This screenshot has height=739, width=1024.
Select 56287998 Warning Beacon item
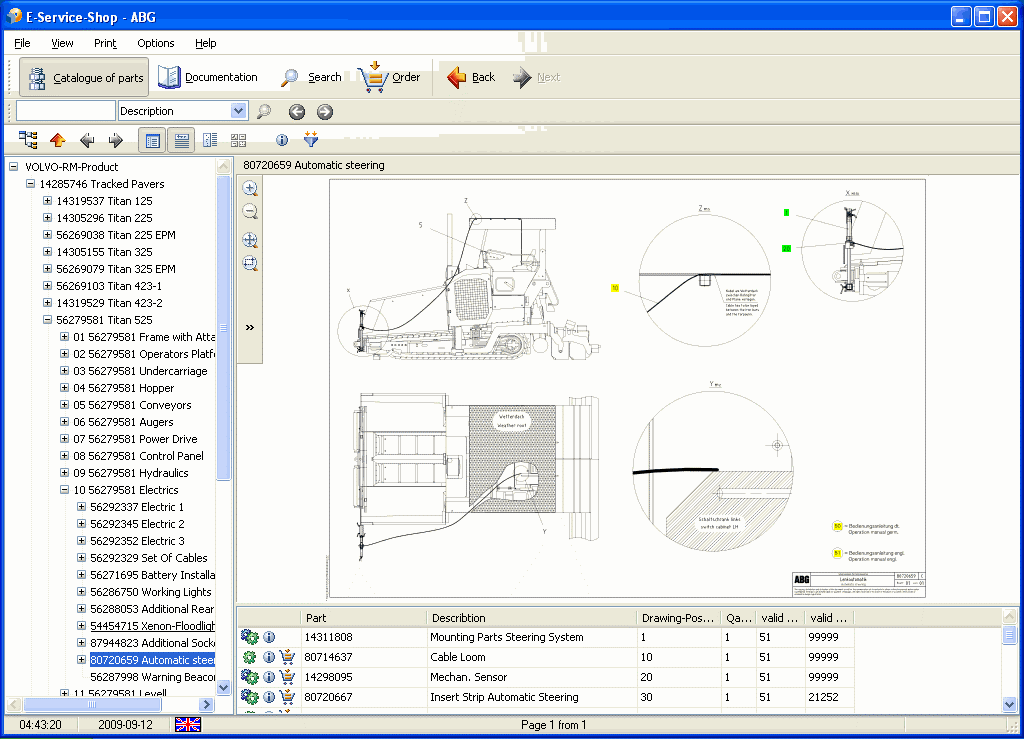[153, 677]
